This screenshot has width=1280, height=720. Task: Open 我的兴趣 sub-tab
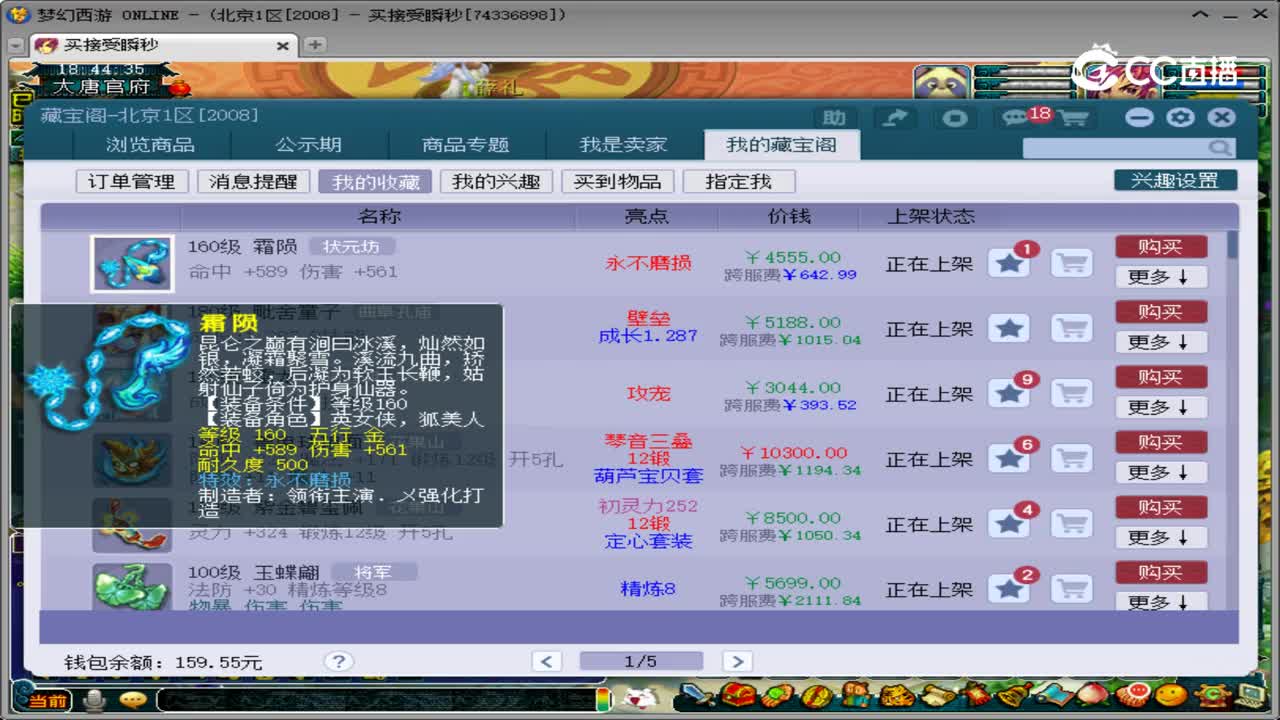point(496,181)
